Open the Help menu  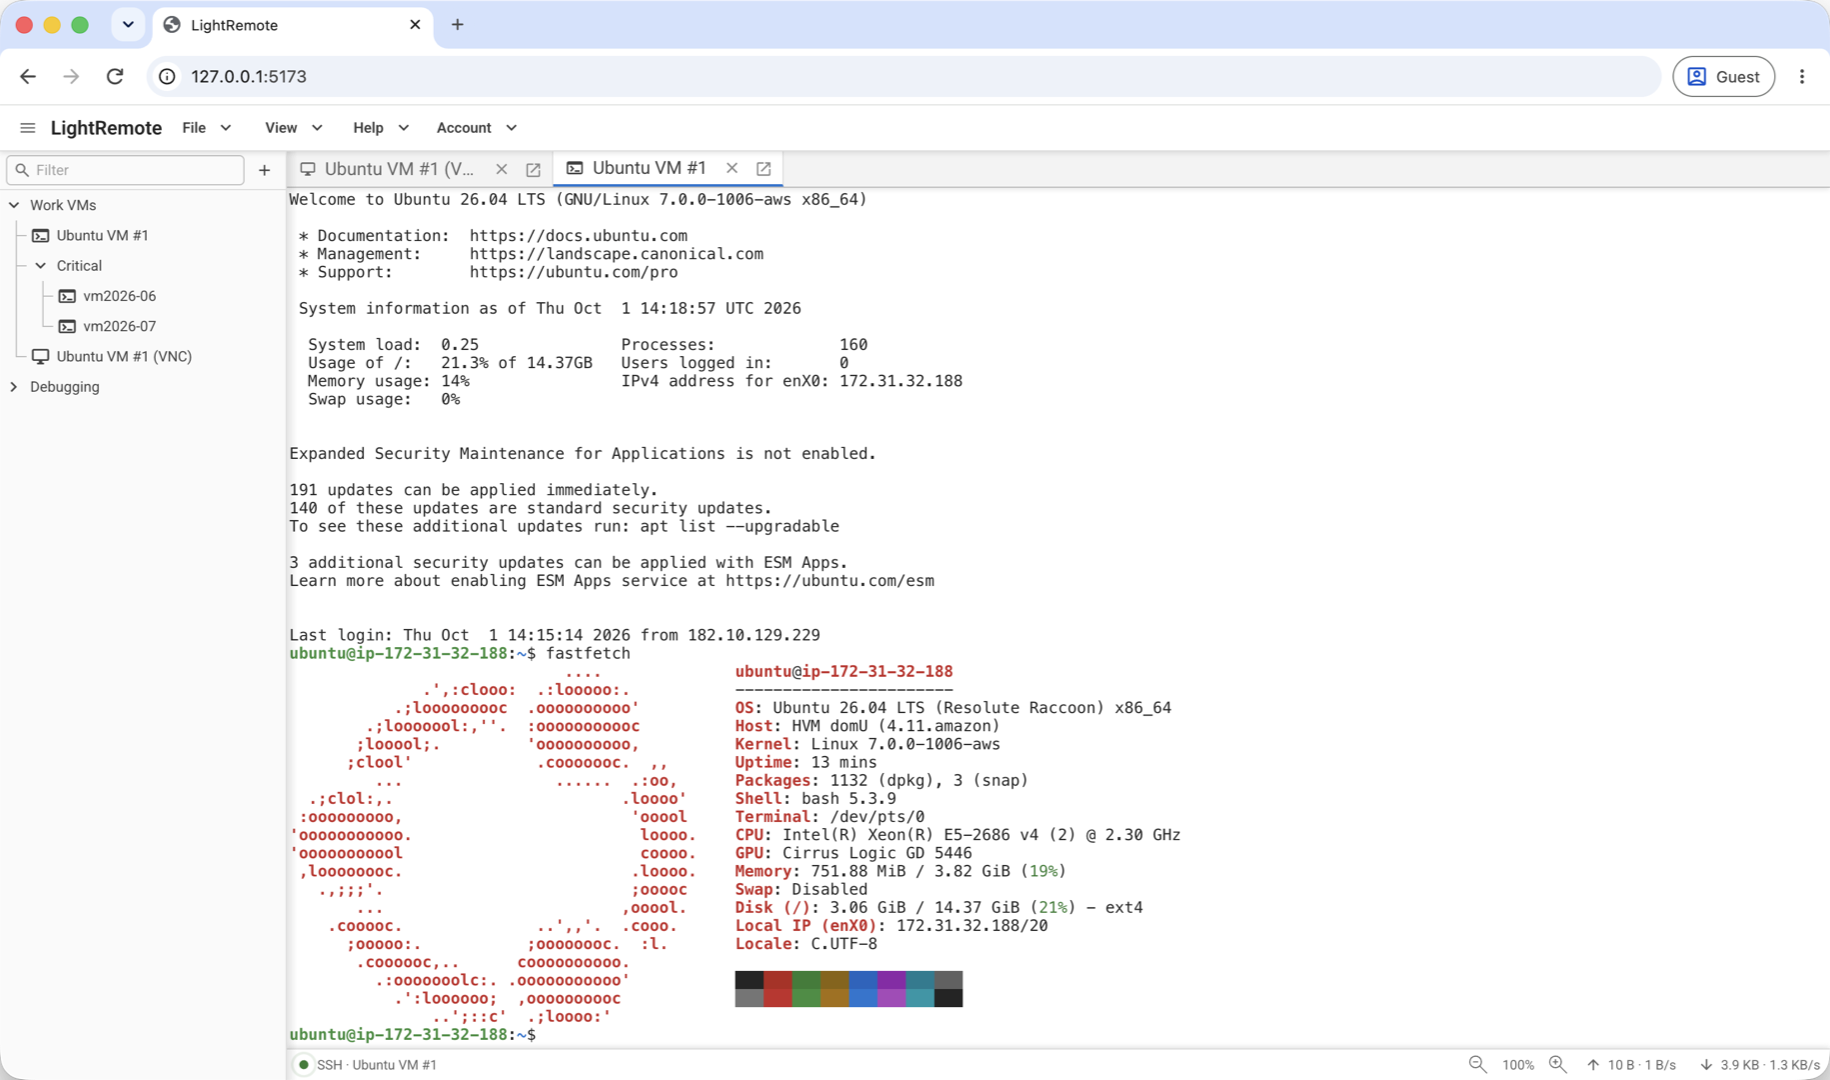(x=380, y=128)
